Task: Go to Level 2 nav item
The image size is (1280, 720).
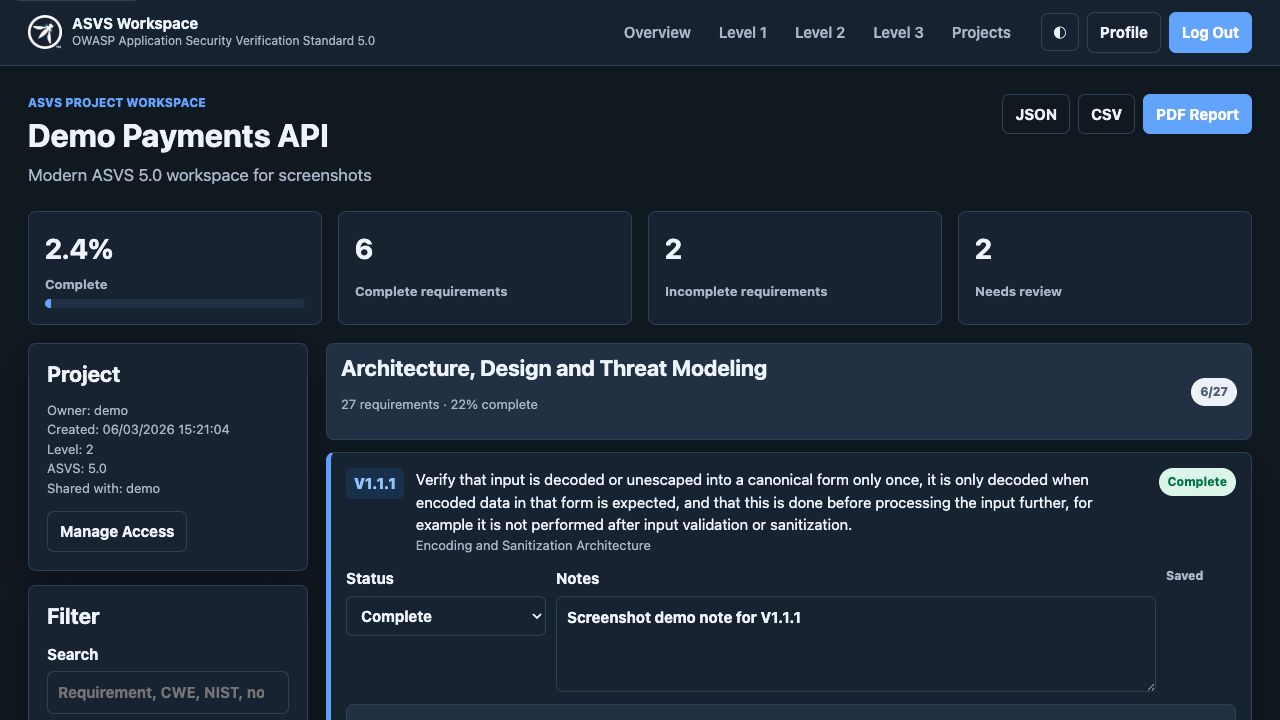Action: pyautogui.click(x=820, y=32)
